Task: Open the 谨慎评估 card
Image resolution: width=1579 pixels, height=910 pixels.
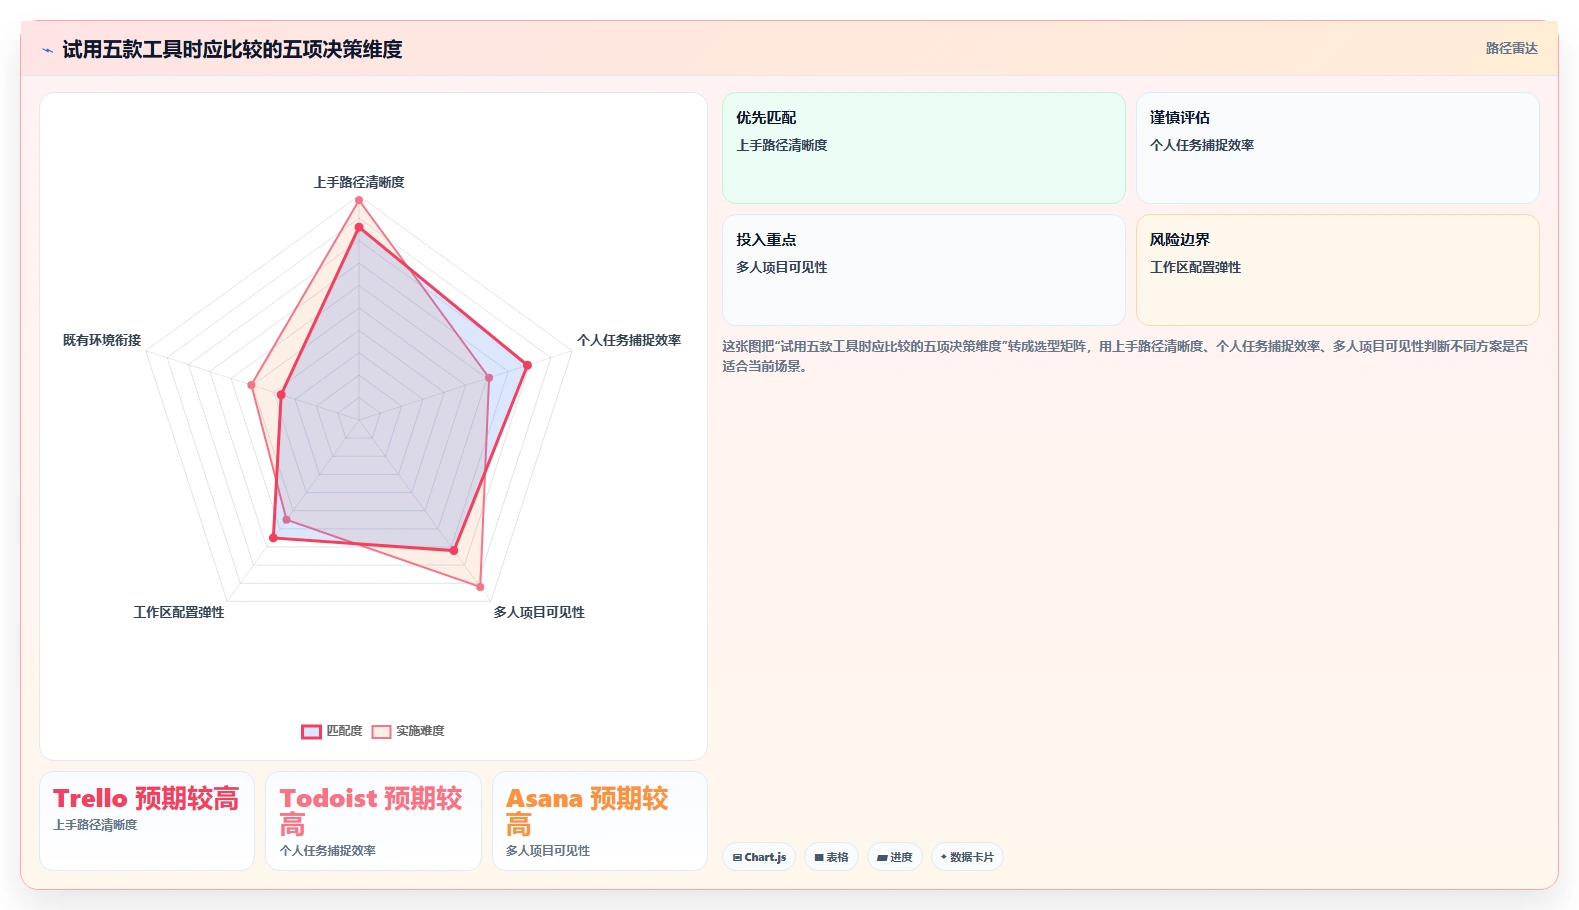Action: 1337,148
